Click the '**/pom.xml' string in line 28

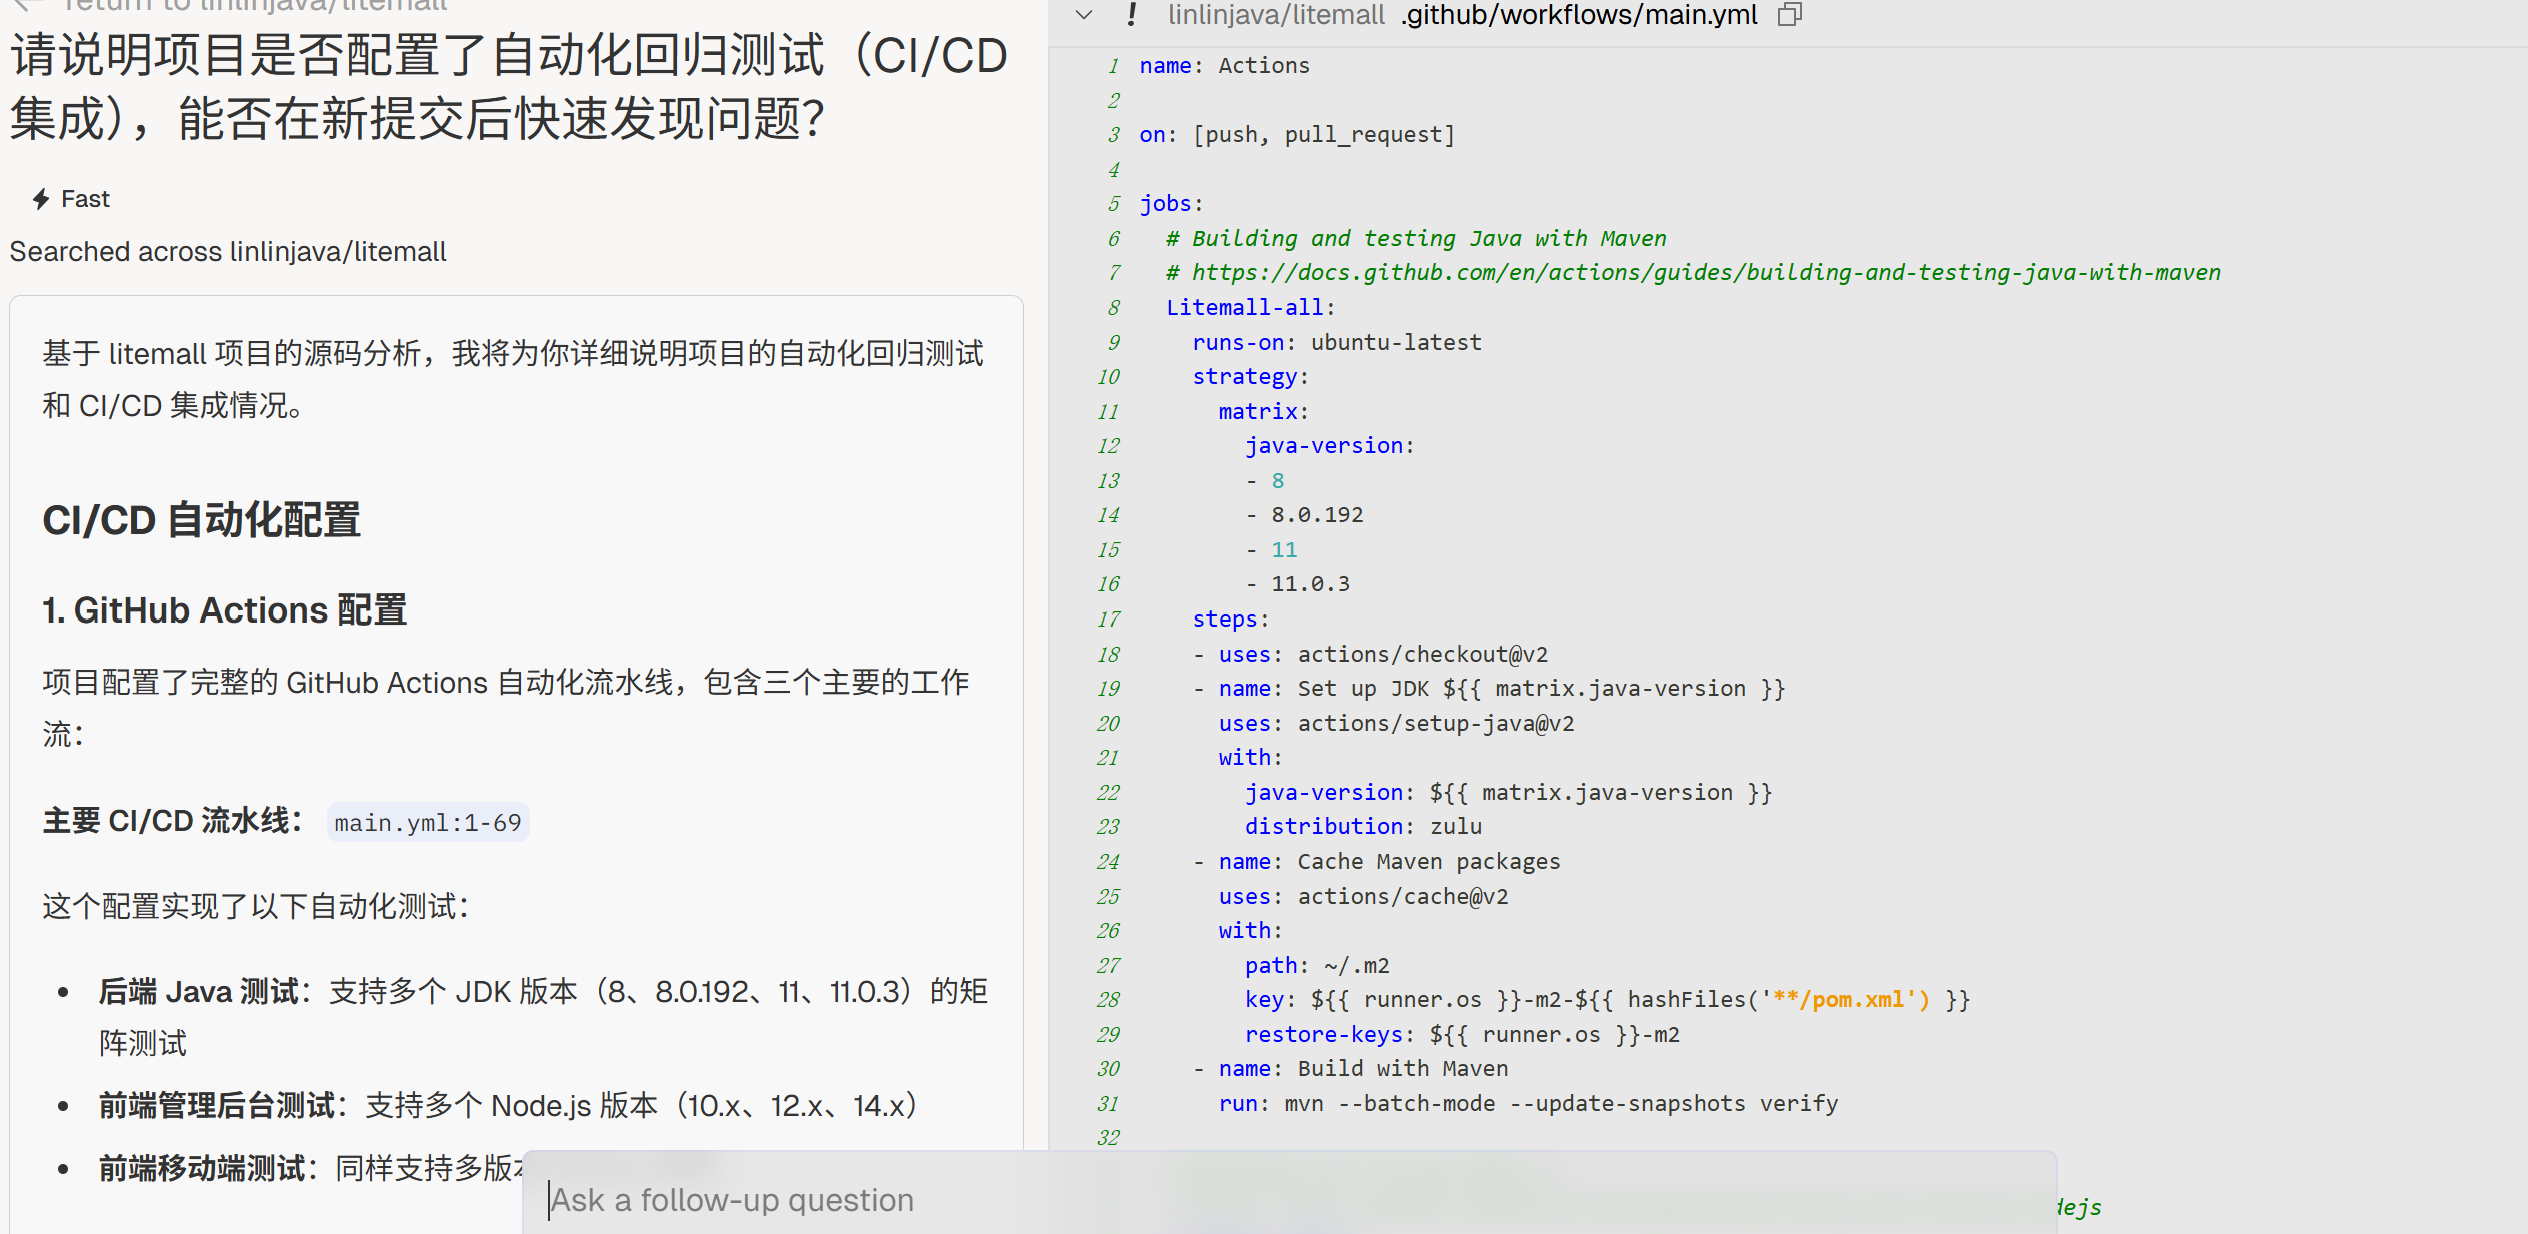coord(1838,999)
